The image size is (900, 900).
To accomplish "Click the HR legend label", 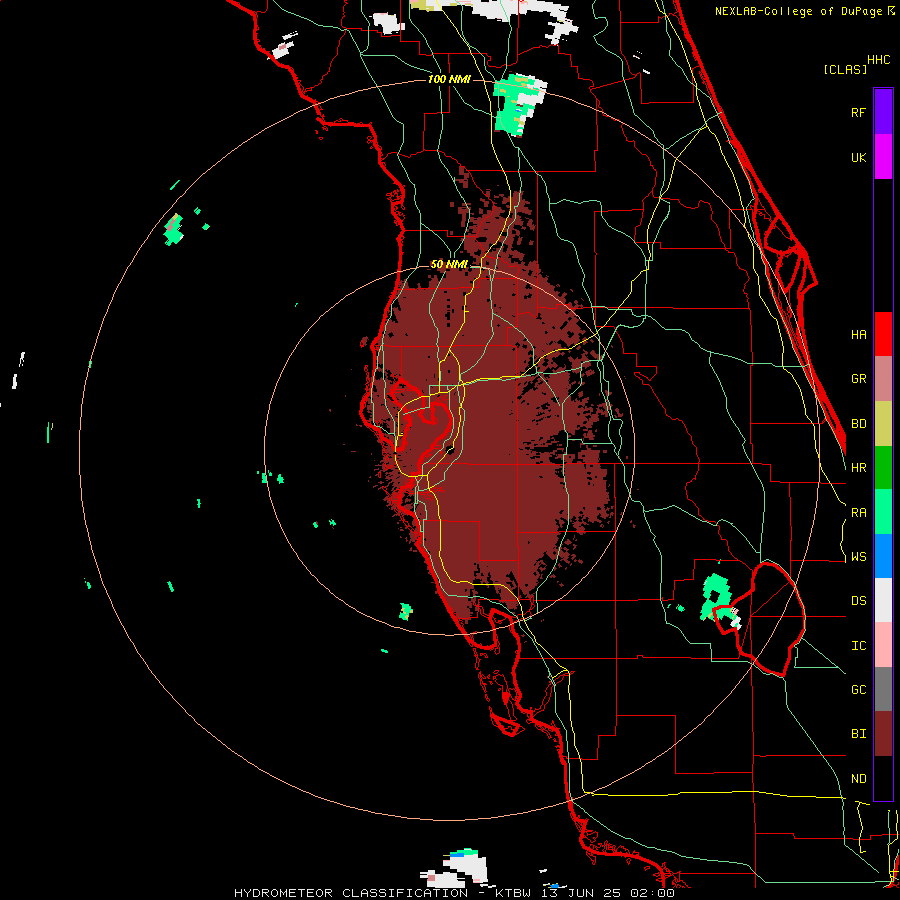I will (x=858, y=468).
